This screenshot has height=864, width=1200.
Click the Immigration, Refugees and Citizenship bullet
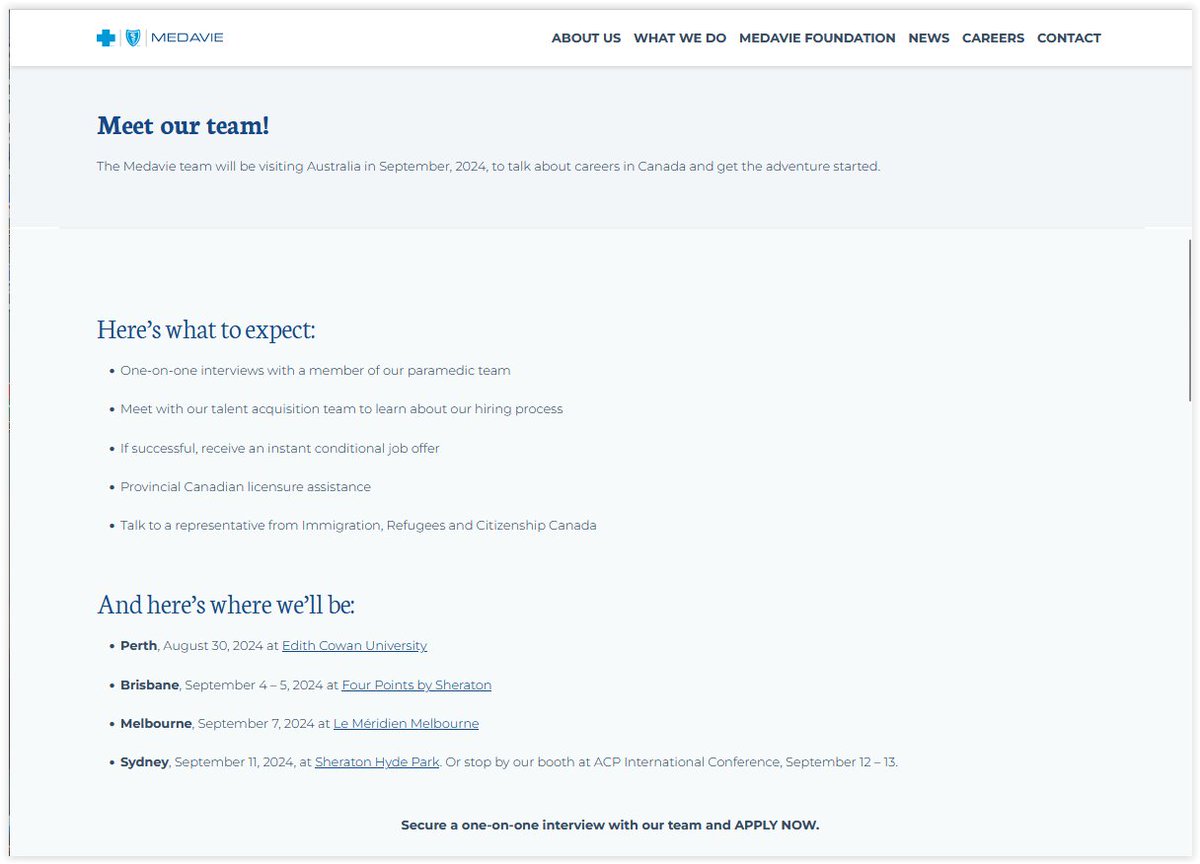click(x=358, y=525)
